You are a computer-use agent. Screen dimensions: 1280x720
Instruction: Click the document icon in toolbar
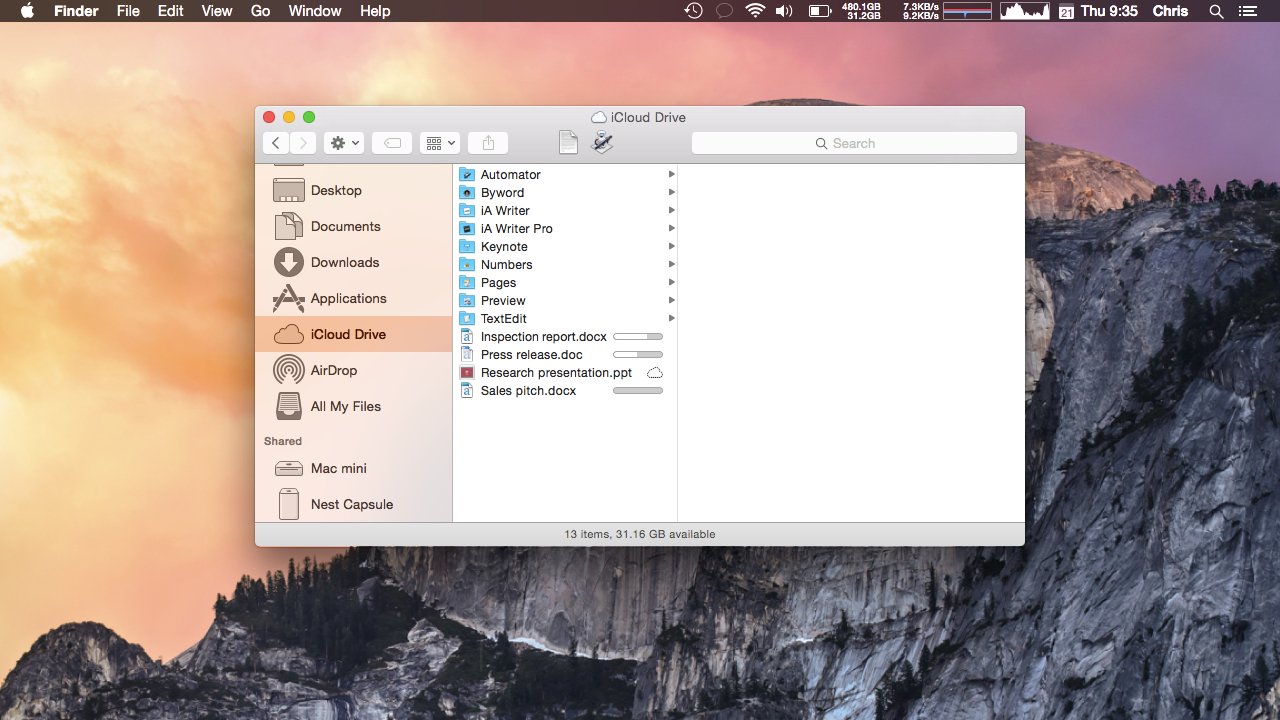coord(568,143)
